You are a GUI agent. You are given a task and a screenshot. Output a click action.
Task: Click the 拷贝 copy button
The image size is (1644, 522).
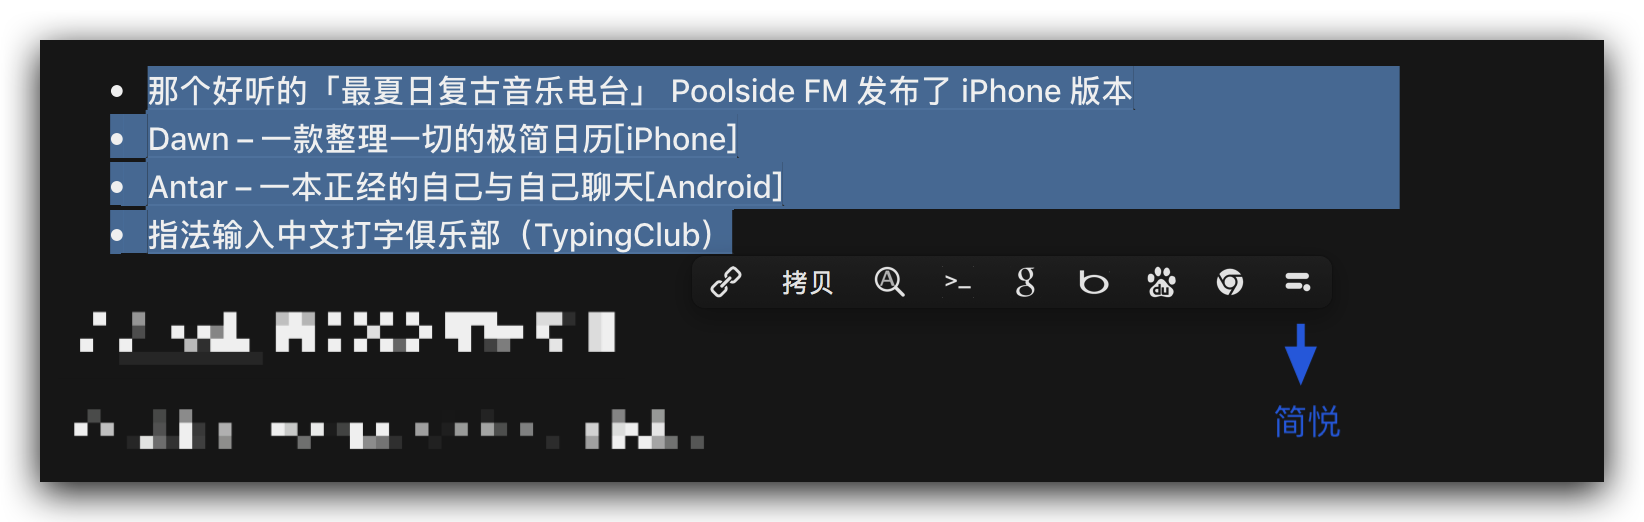tap(807, 283)
